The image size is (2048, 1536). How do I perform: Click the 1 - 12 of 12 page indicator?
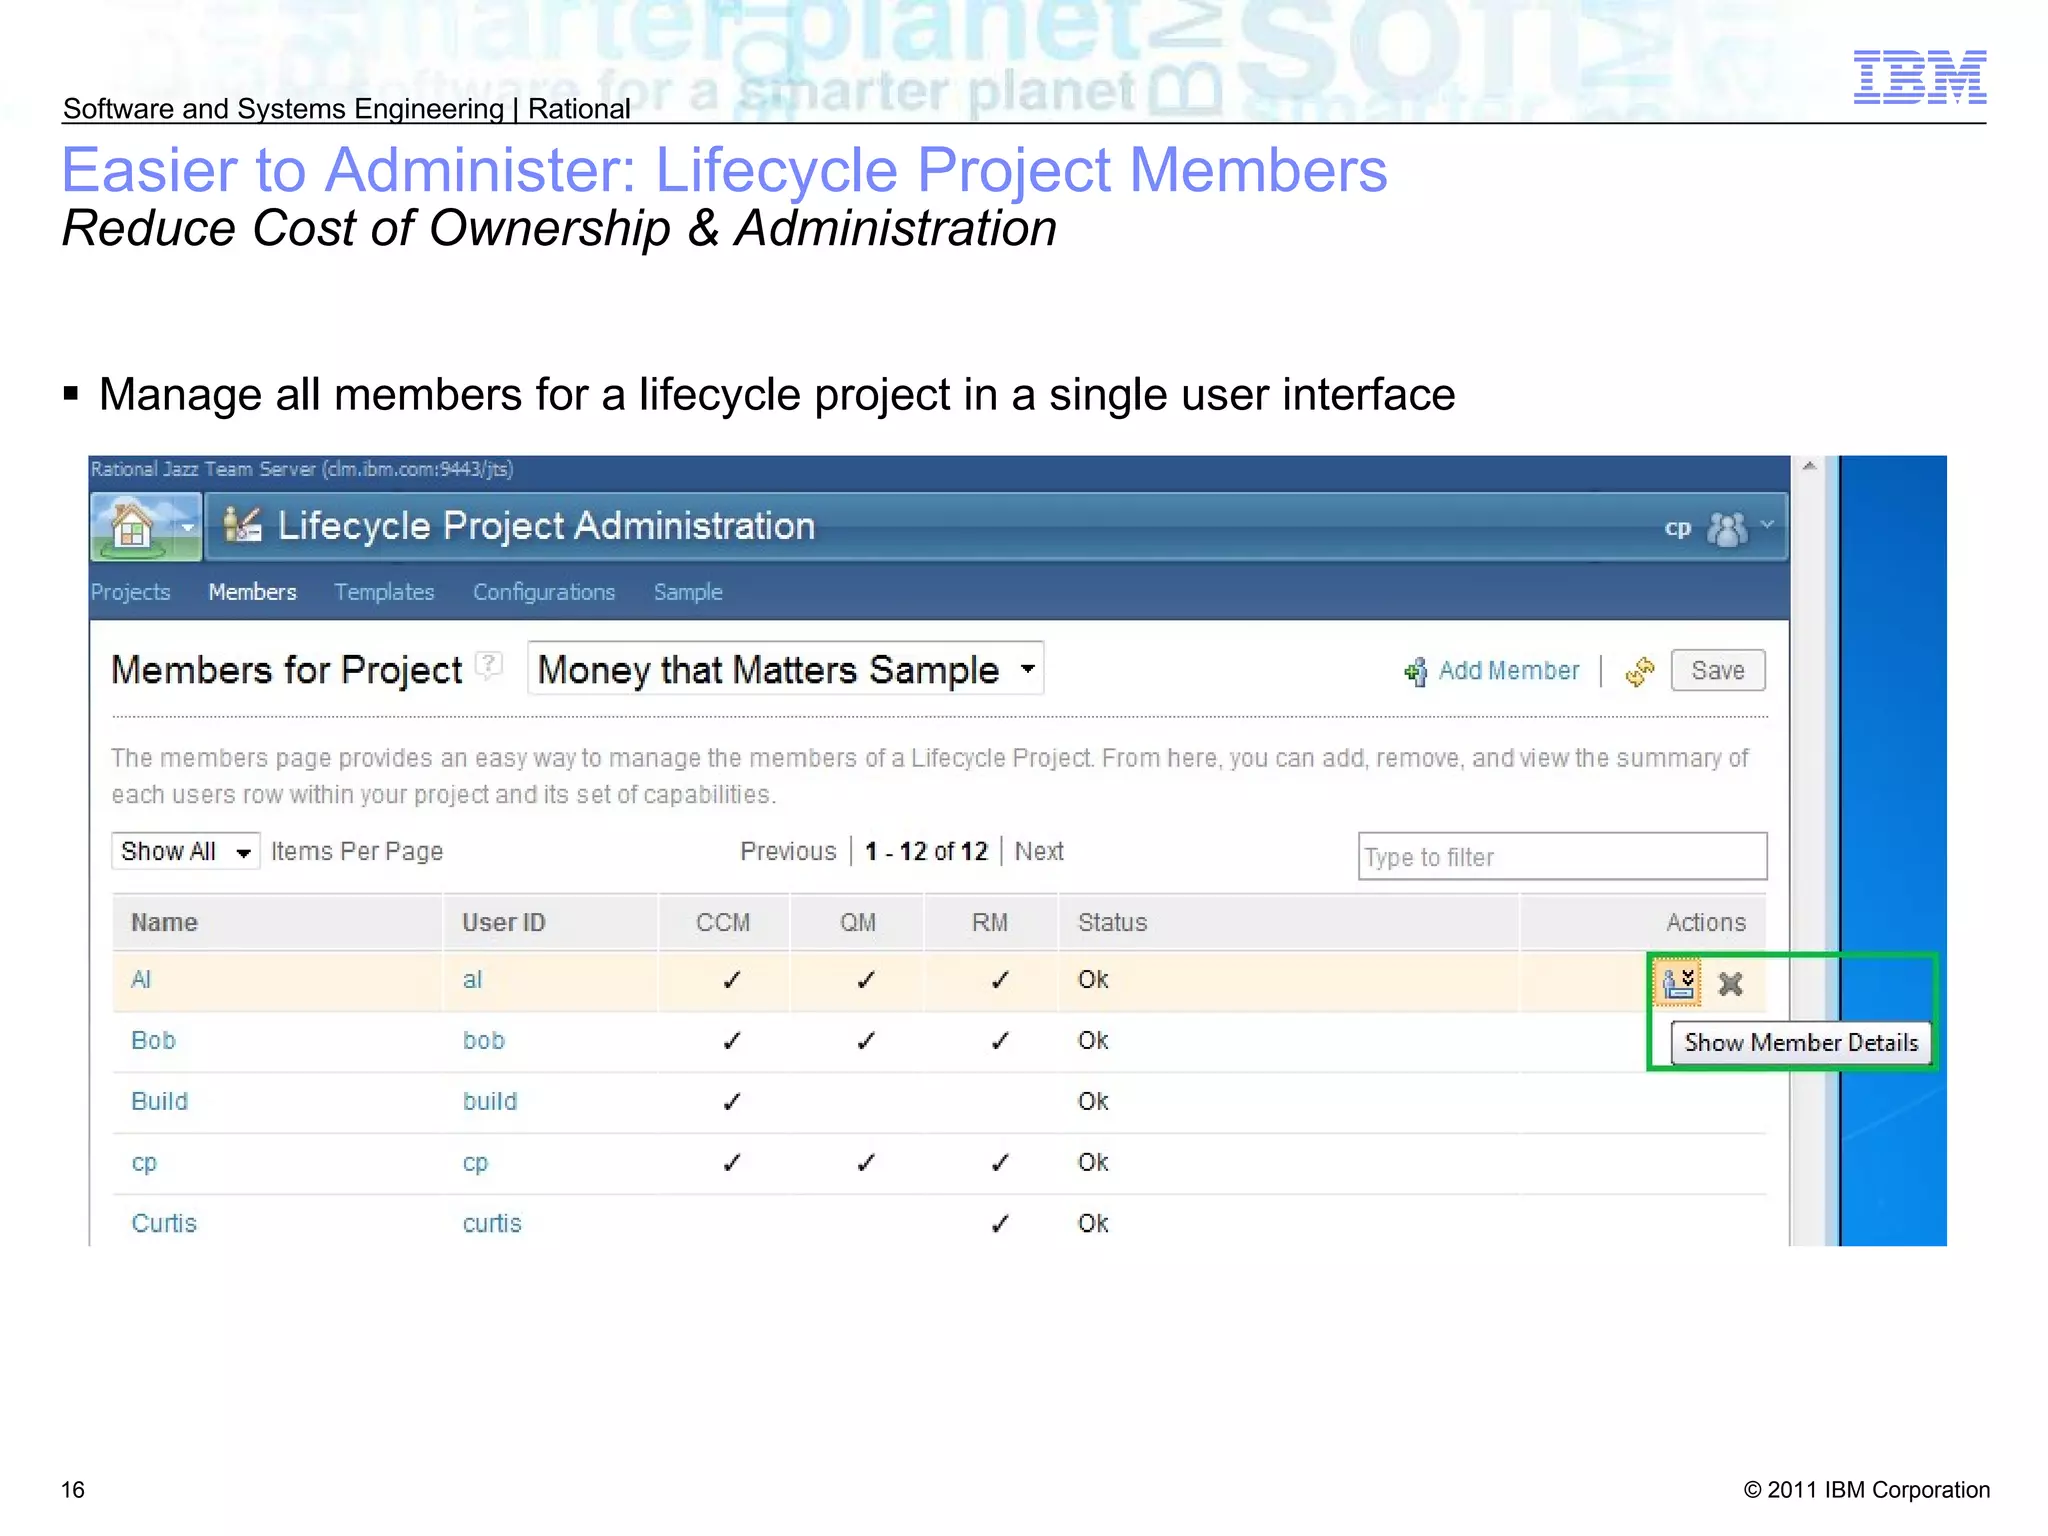[926, 851]
